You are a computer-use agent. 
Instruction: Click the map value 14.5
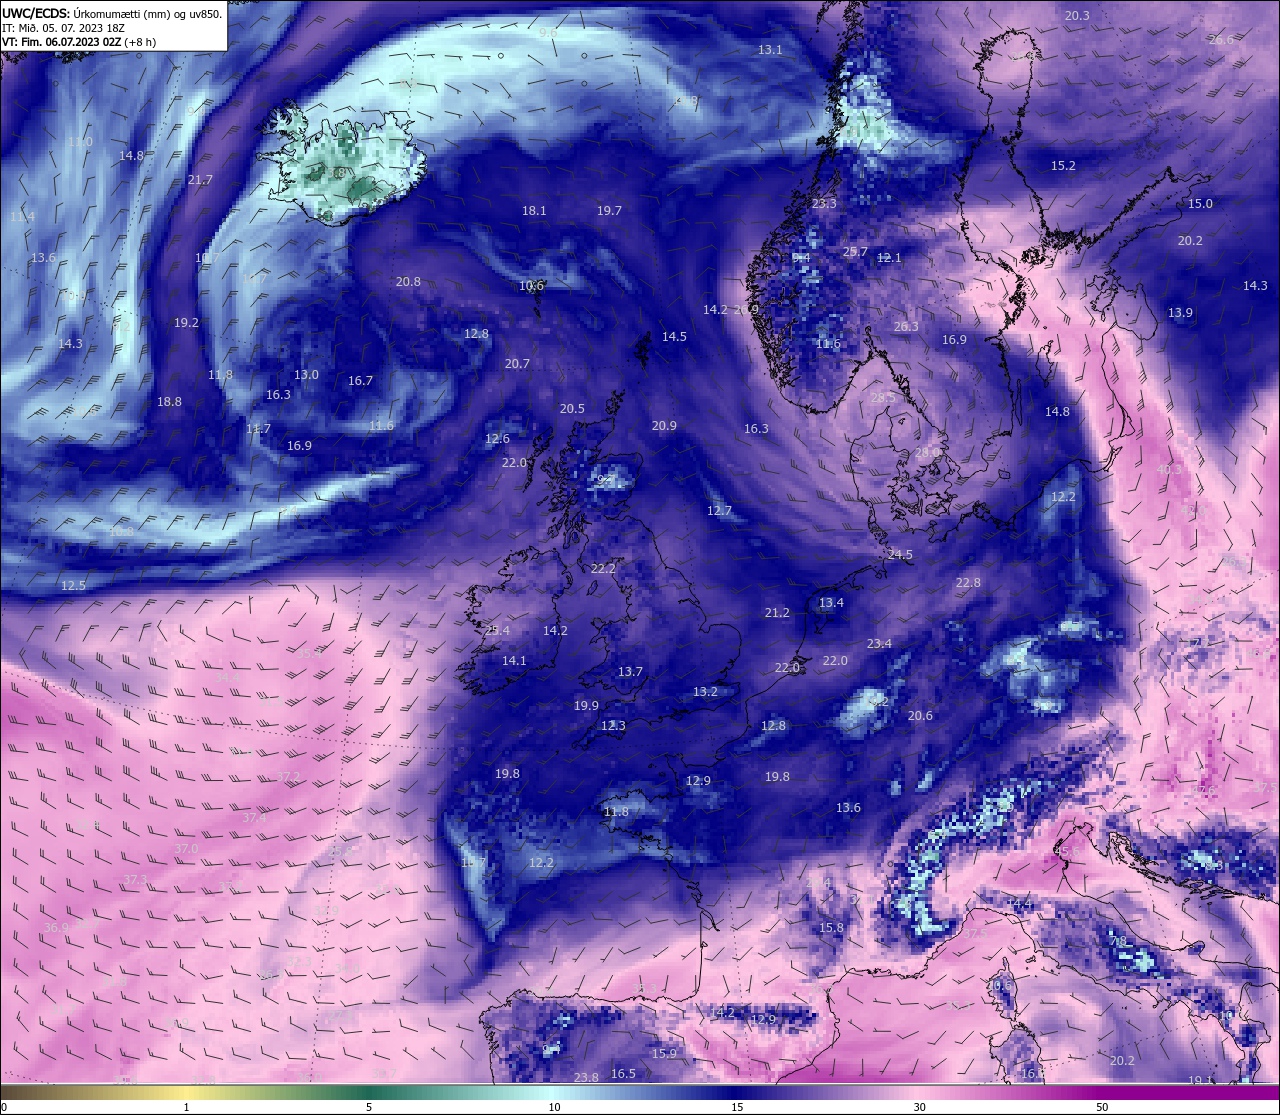[674, 337]
